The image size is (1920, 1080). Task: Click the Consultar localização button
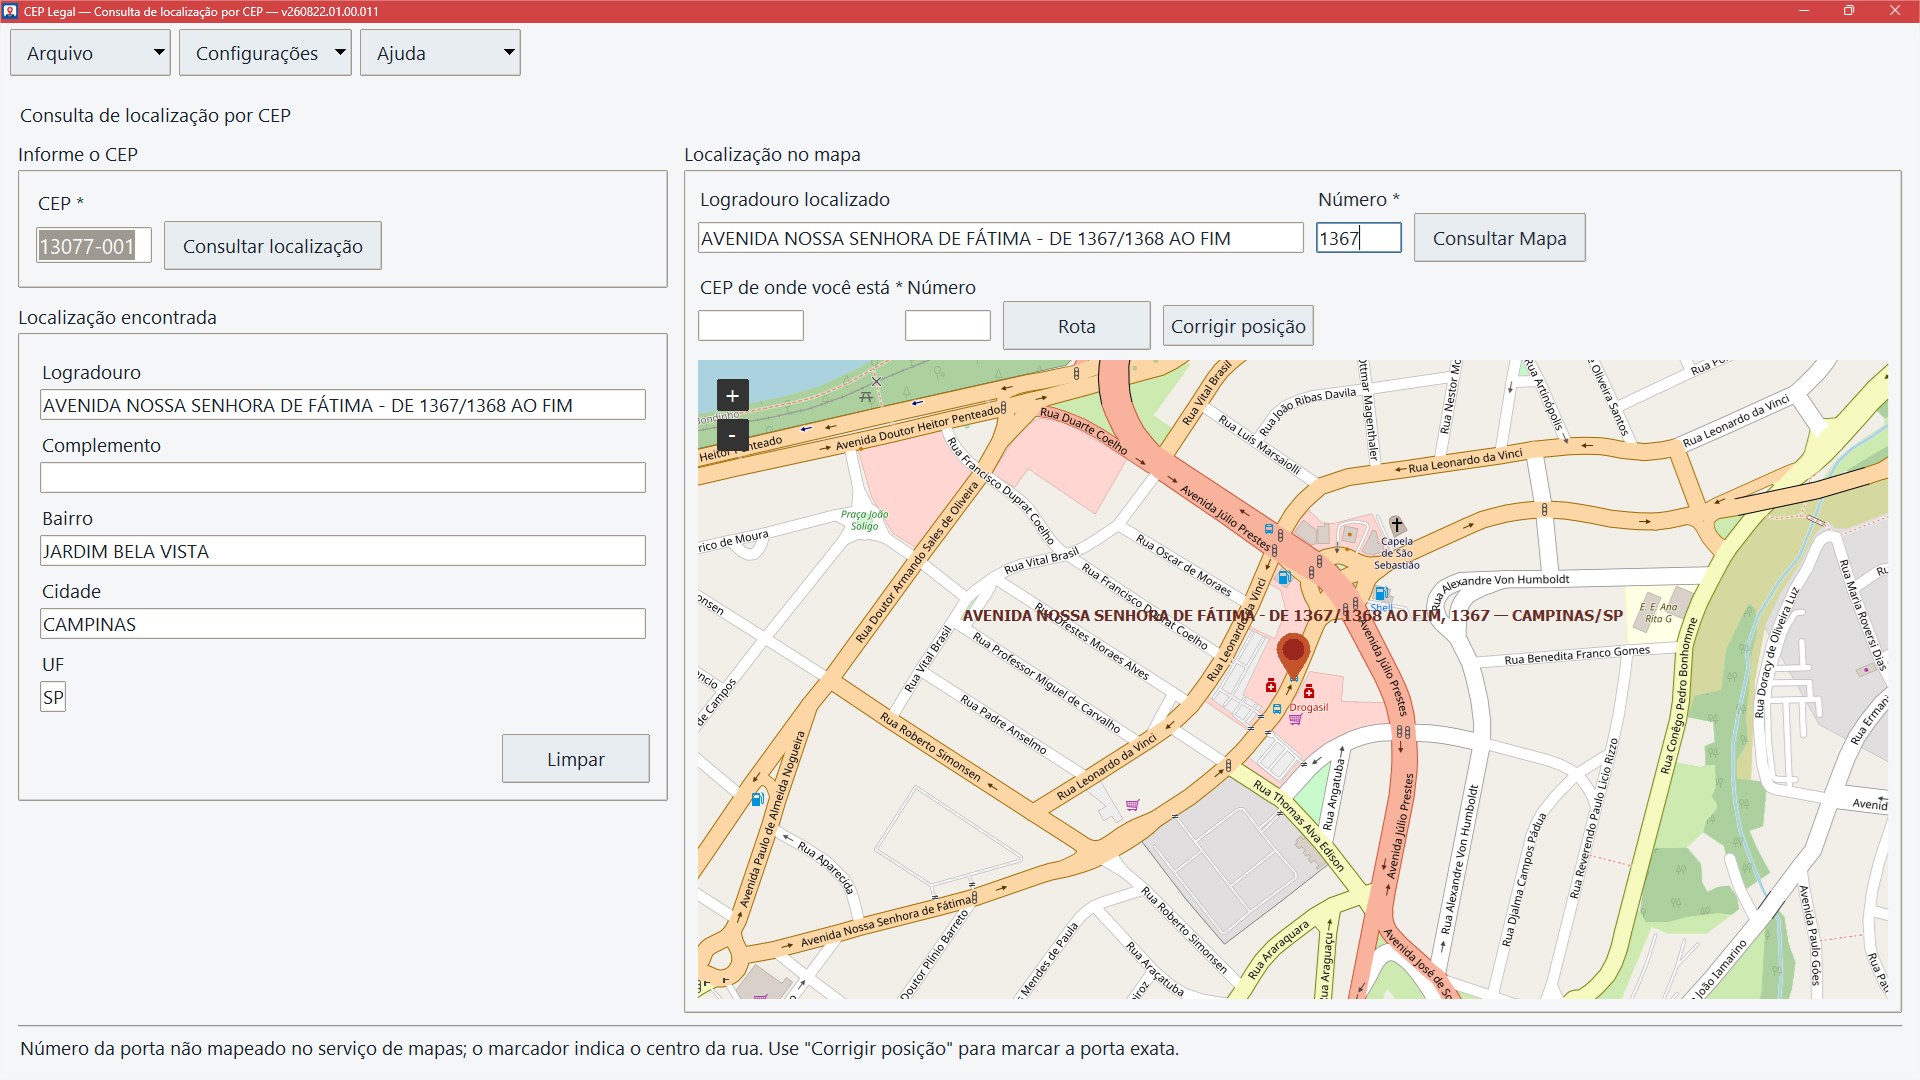pos(273,246)
